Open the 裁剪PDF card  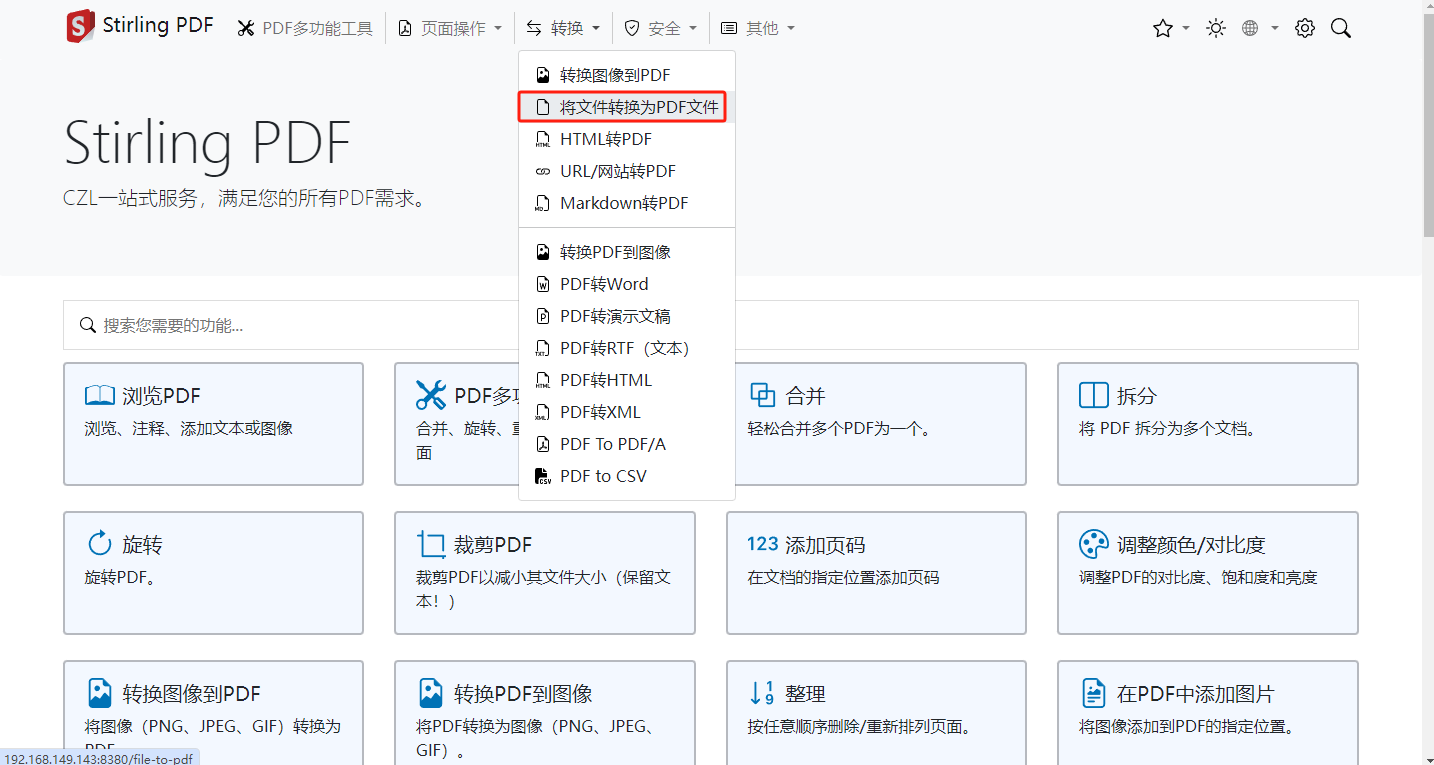point(545,573)
